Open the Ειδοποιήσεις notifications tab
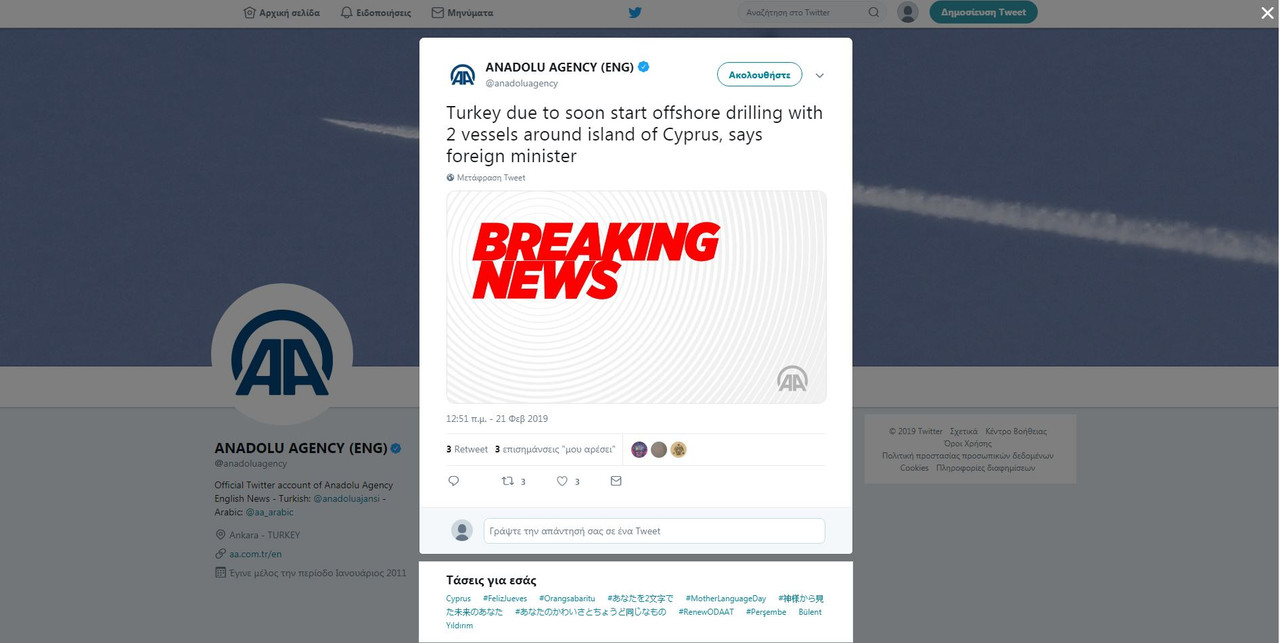Image resolution: width=1280 pixels, height=643 pixels. [x=376, y=13]
